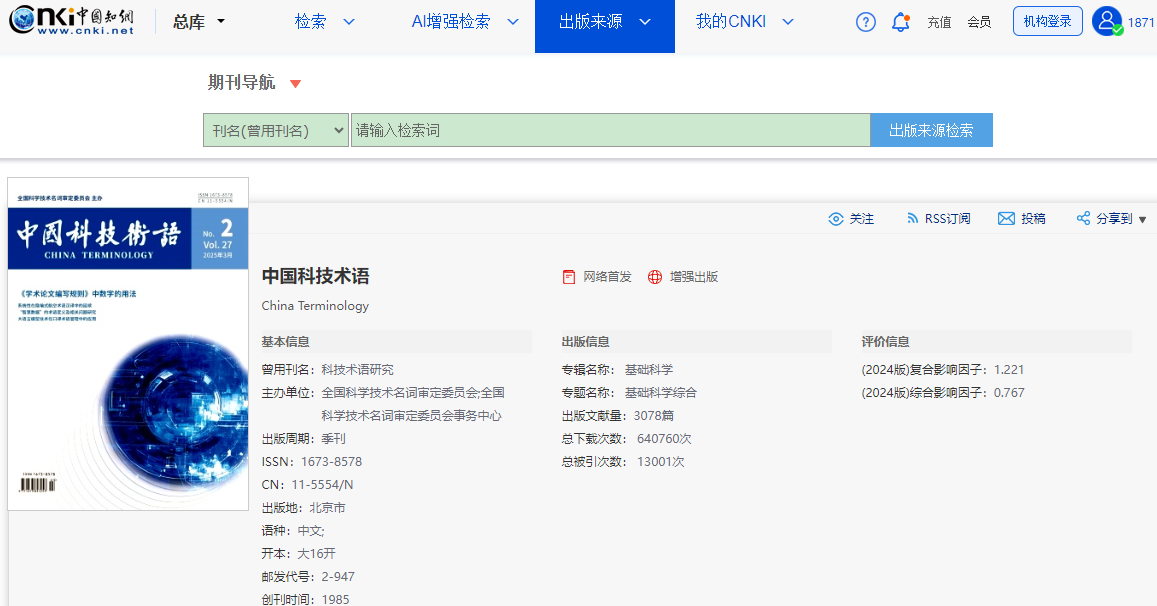
Task: Click the 会员 link
Action: tap(979, 22)
